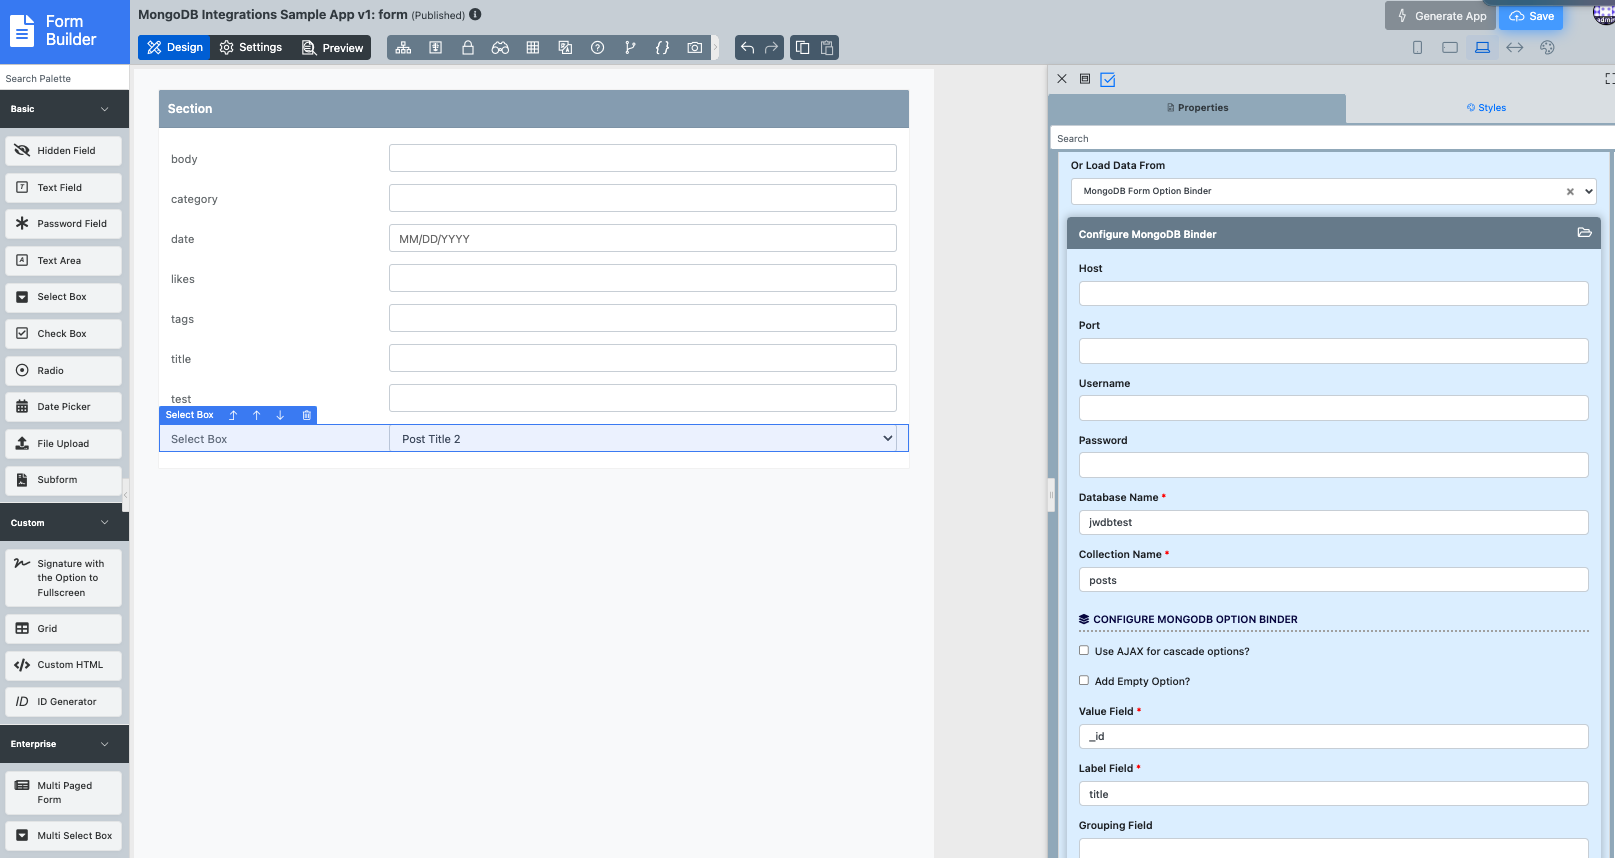Open the permission lock icon in toolbar
The height and width of the screenshot is (858, 1615).
click(467, 48)
